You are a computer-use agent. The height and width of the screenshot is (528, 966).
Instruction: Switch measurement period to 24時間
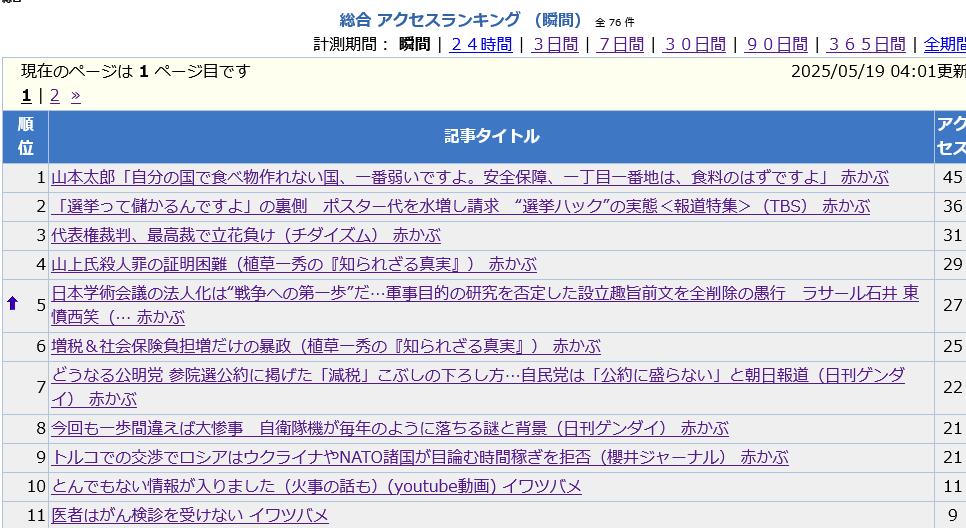point(481,44)
